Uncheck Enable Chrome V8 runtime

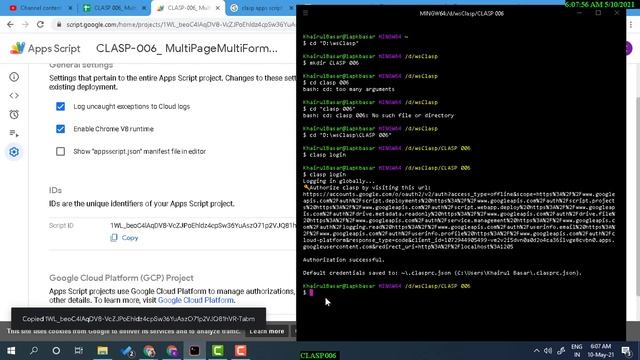(x=60, y=129)
